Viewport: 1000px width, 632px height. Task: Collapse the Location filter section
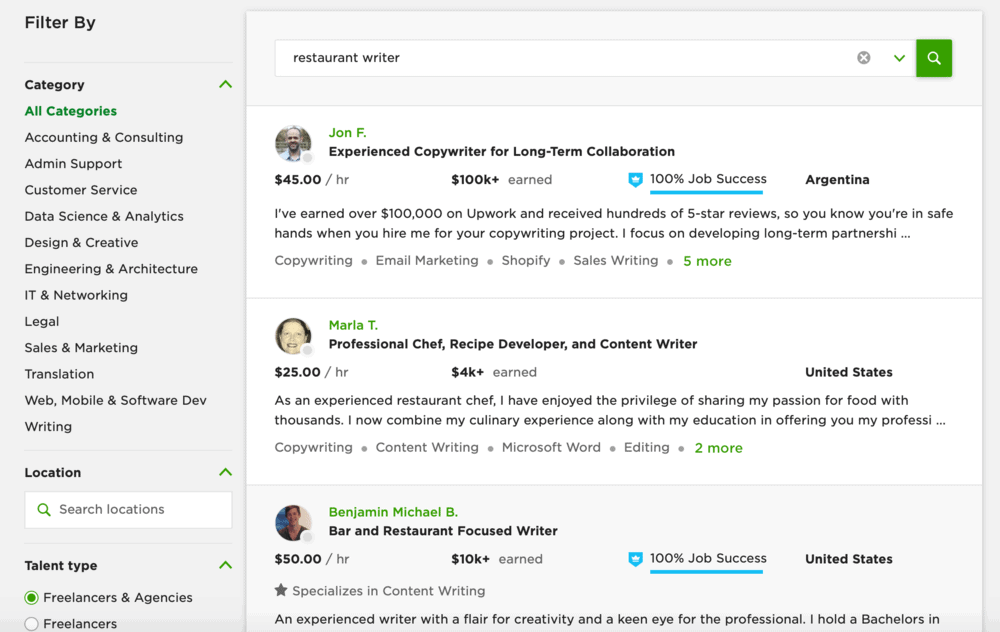point(227,472)
